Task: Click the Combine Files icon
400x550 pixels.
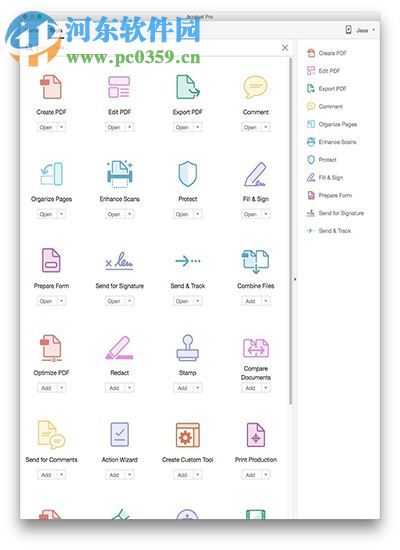Action: (x=255, y=261)
